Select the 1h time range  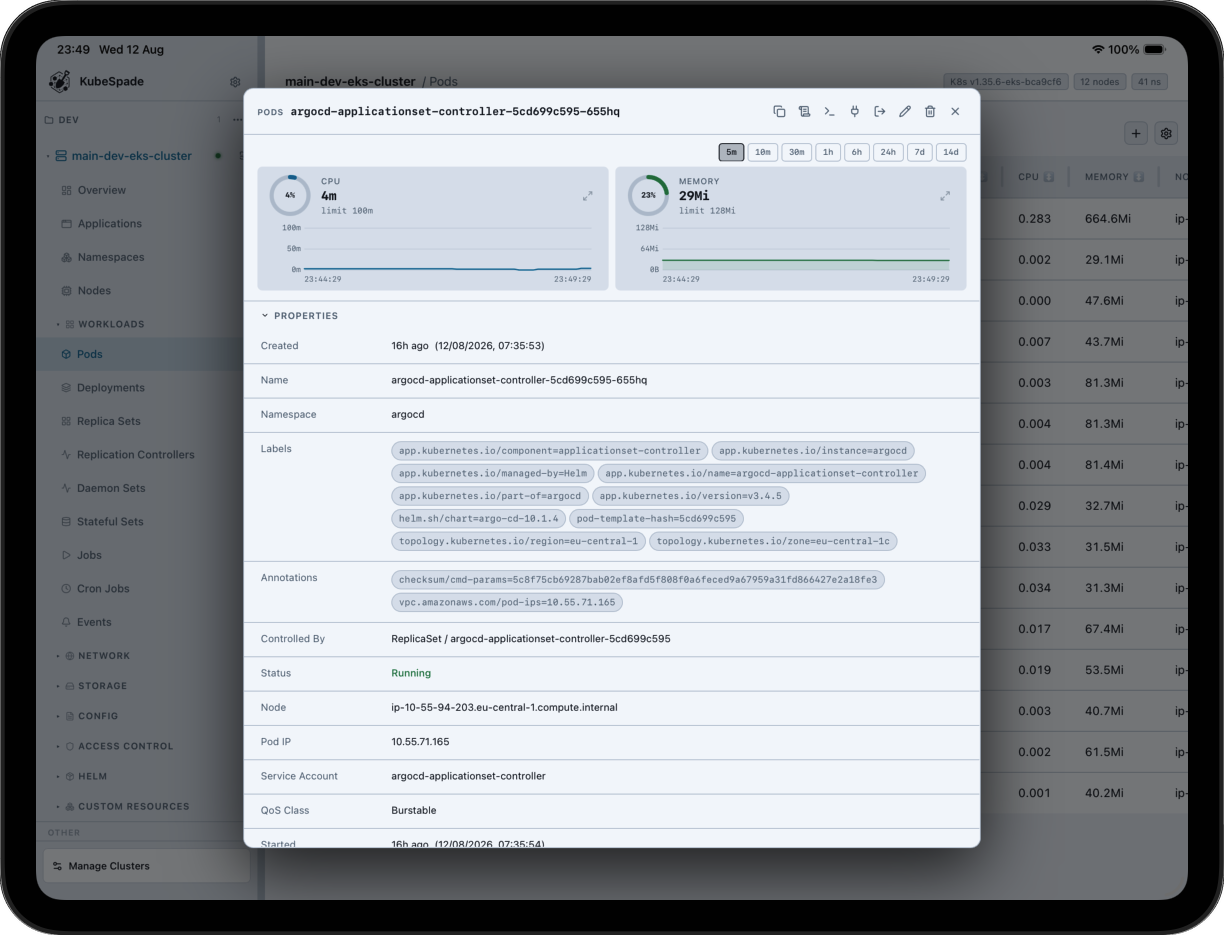(x=828, y=152)
